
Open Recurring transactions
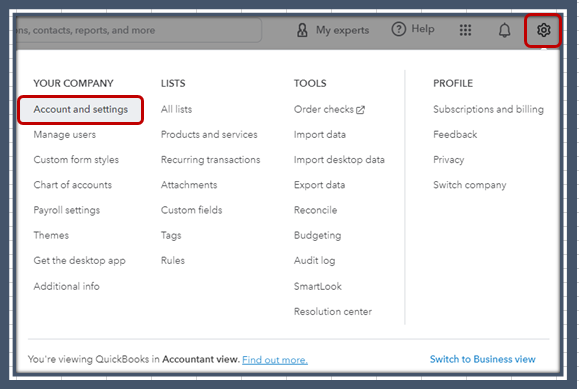pyautogui.click(x=210, y=160)
